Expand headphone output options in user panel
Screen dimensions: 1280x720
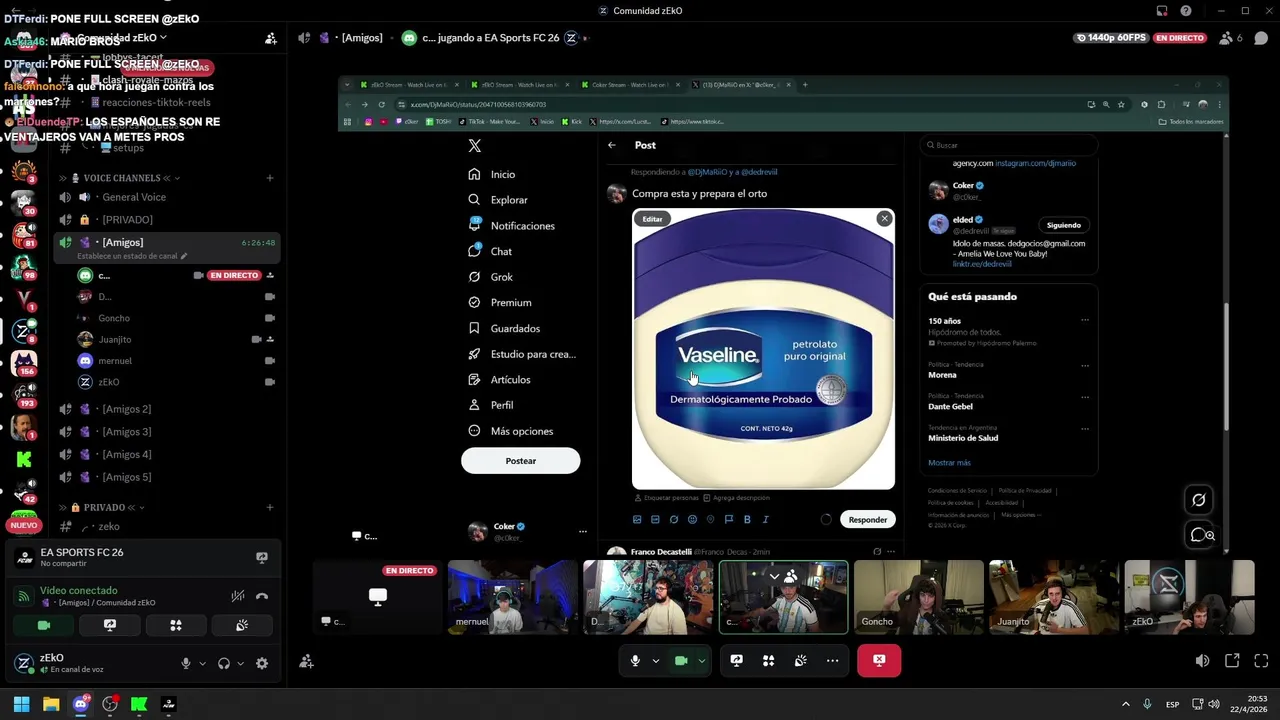click(240, 663)
